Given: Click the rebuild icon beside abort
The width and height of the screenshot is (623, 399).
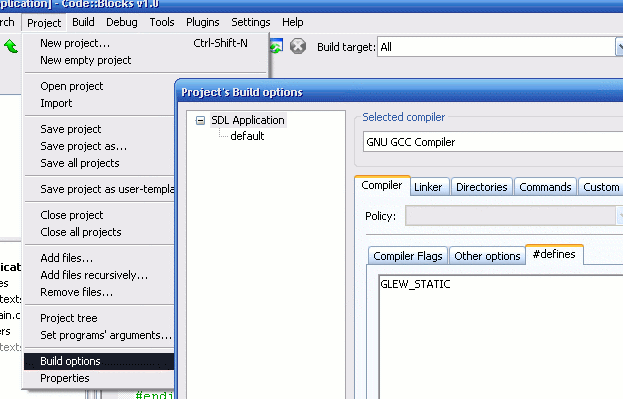Looking at the screenshot, I should tap(276, 46).
